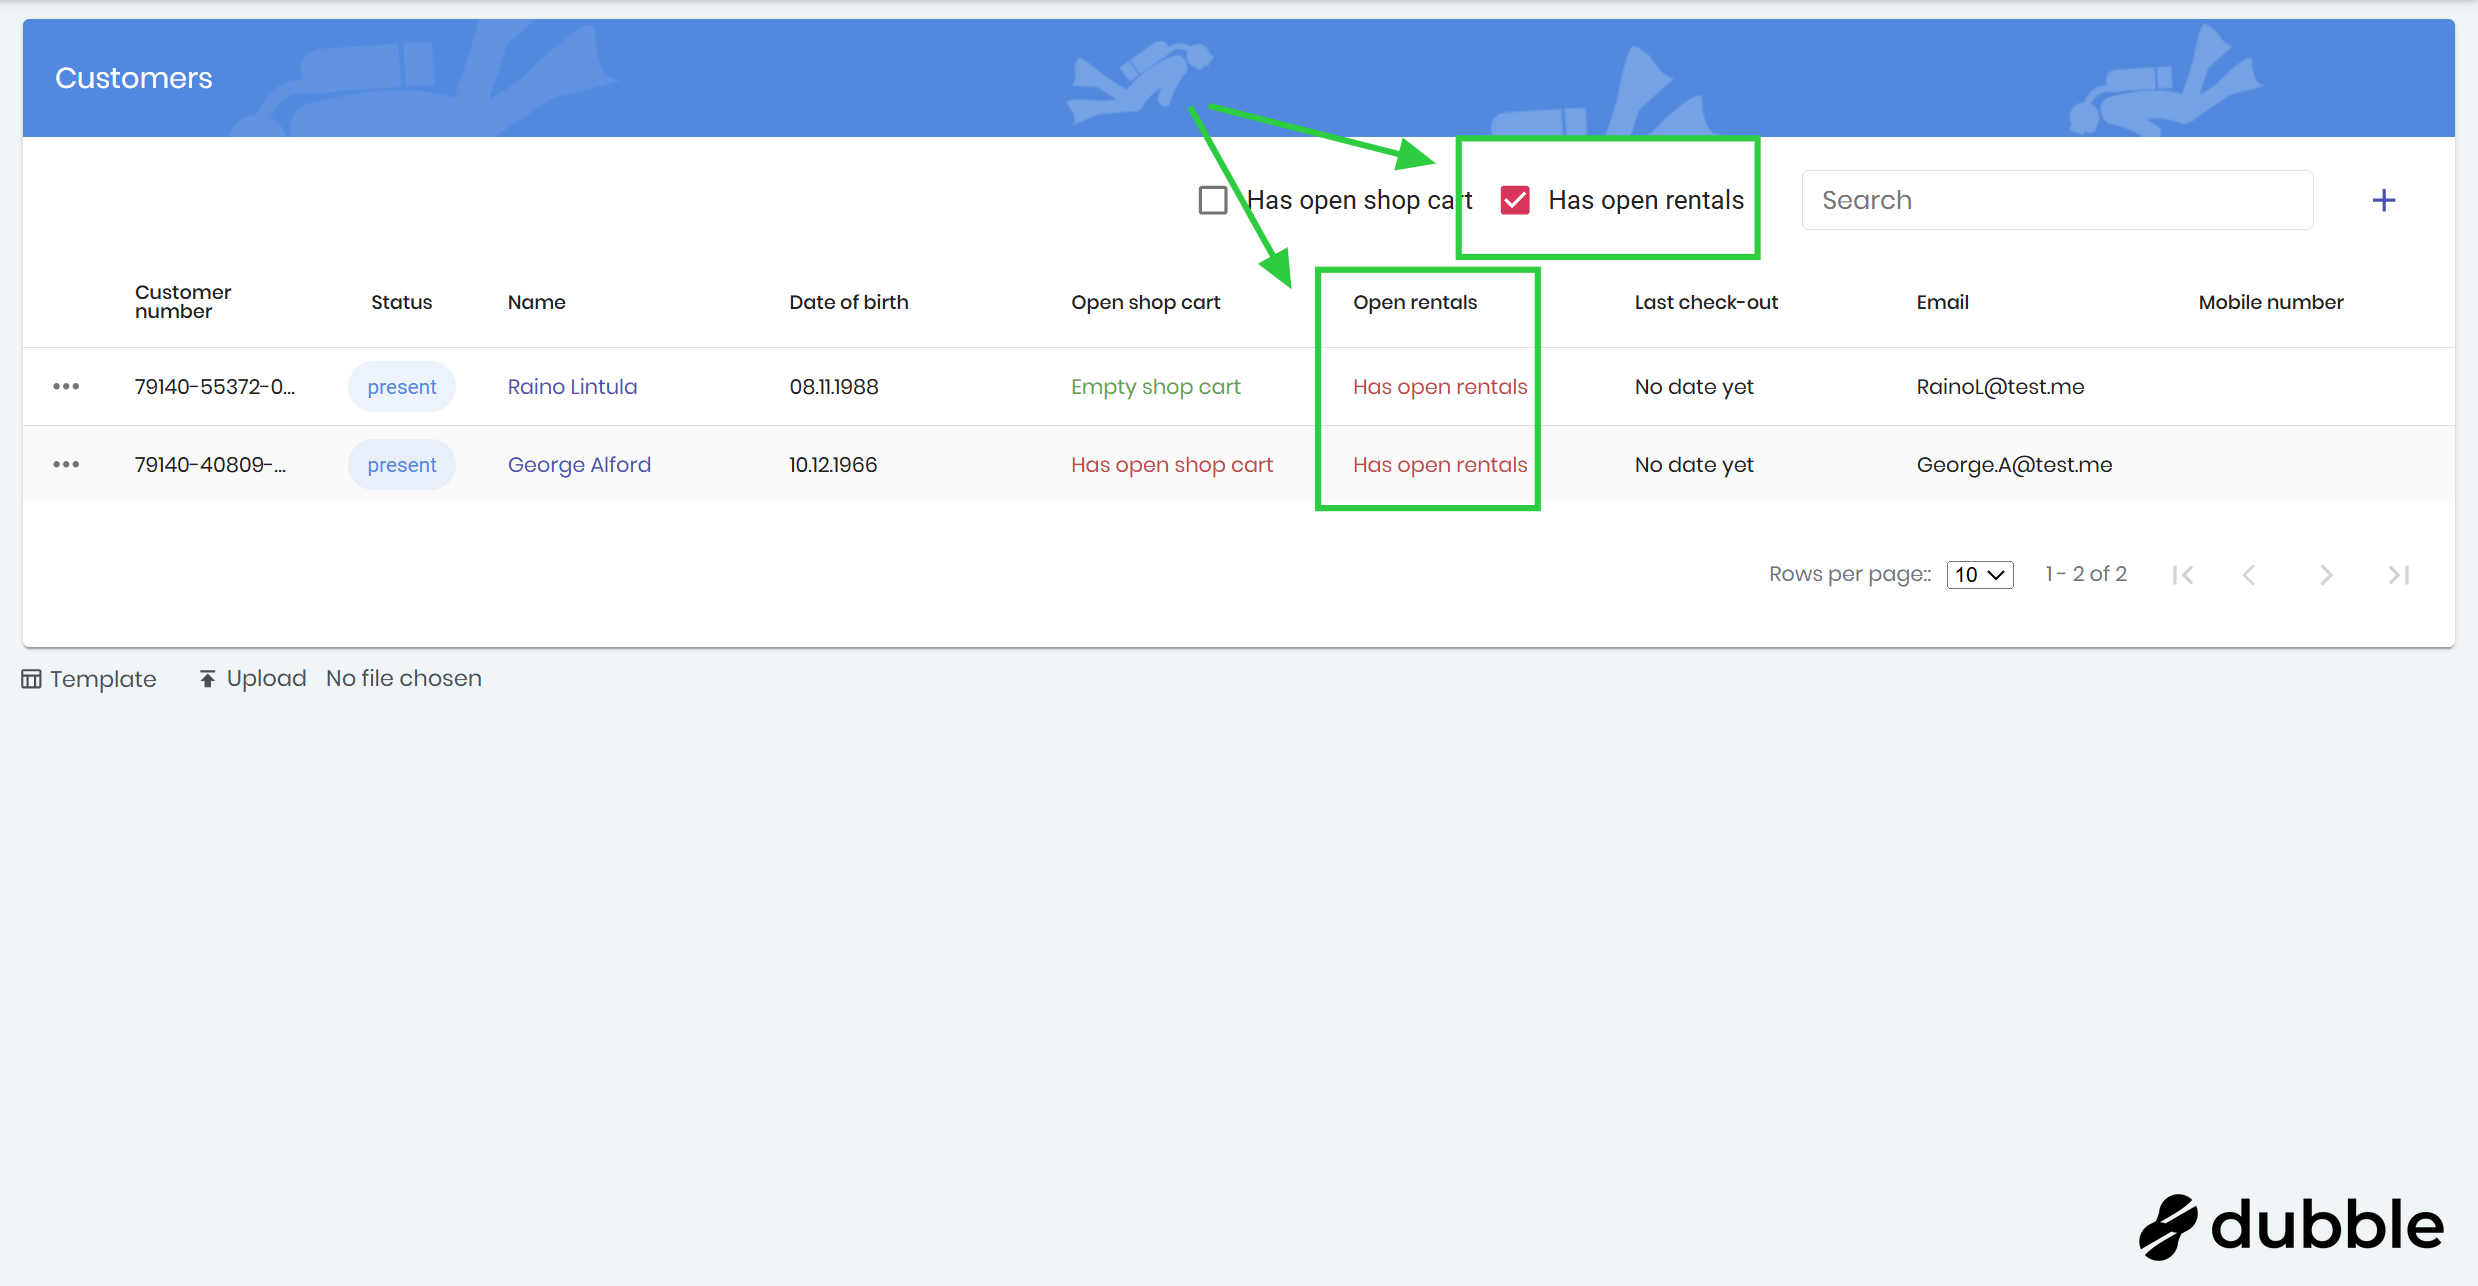Open Raino Lintula customer link
Viewport: 2478px width, 1286px height.
572,387
